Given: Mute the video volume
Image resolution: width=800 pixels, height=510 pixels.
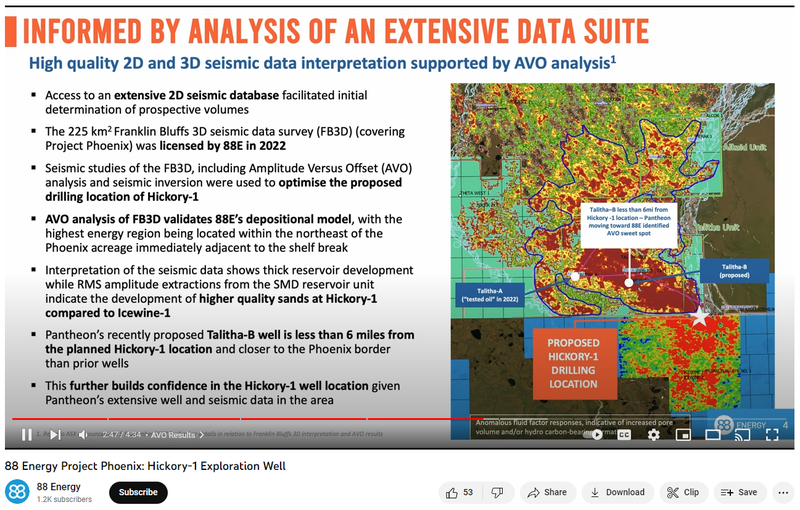Looking at the screenshot, I should coord(83,435).
